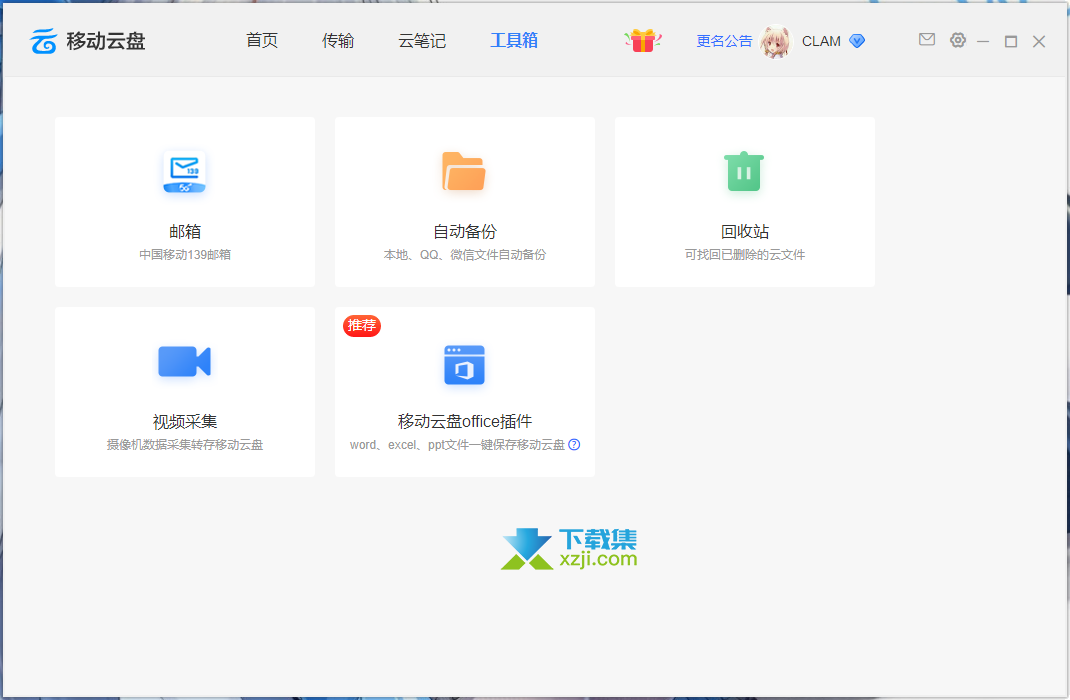Click the 移动云盘 app name text
The width and height of the screenshot is (1070, 700).
click(x=106, y=41)
